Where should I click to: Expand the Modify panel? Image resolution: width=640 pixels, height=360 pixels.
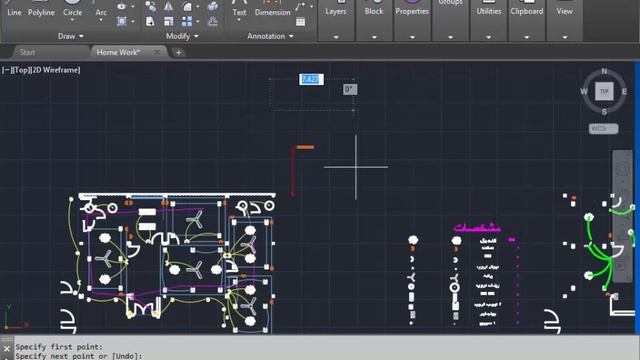[182, 36]
